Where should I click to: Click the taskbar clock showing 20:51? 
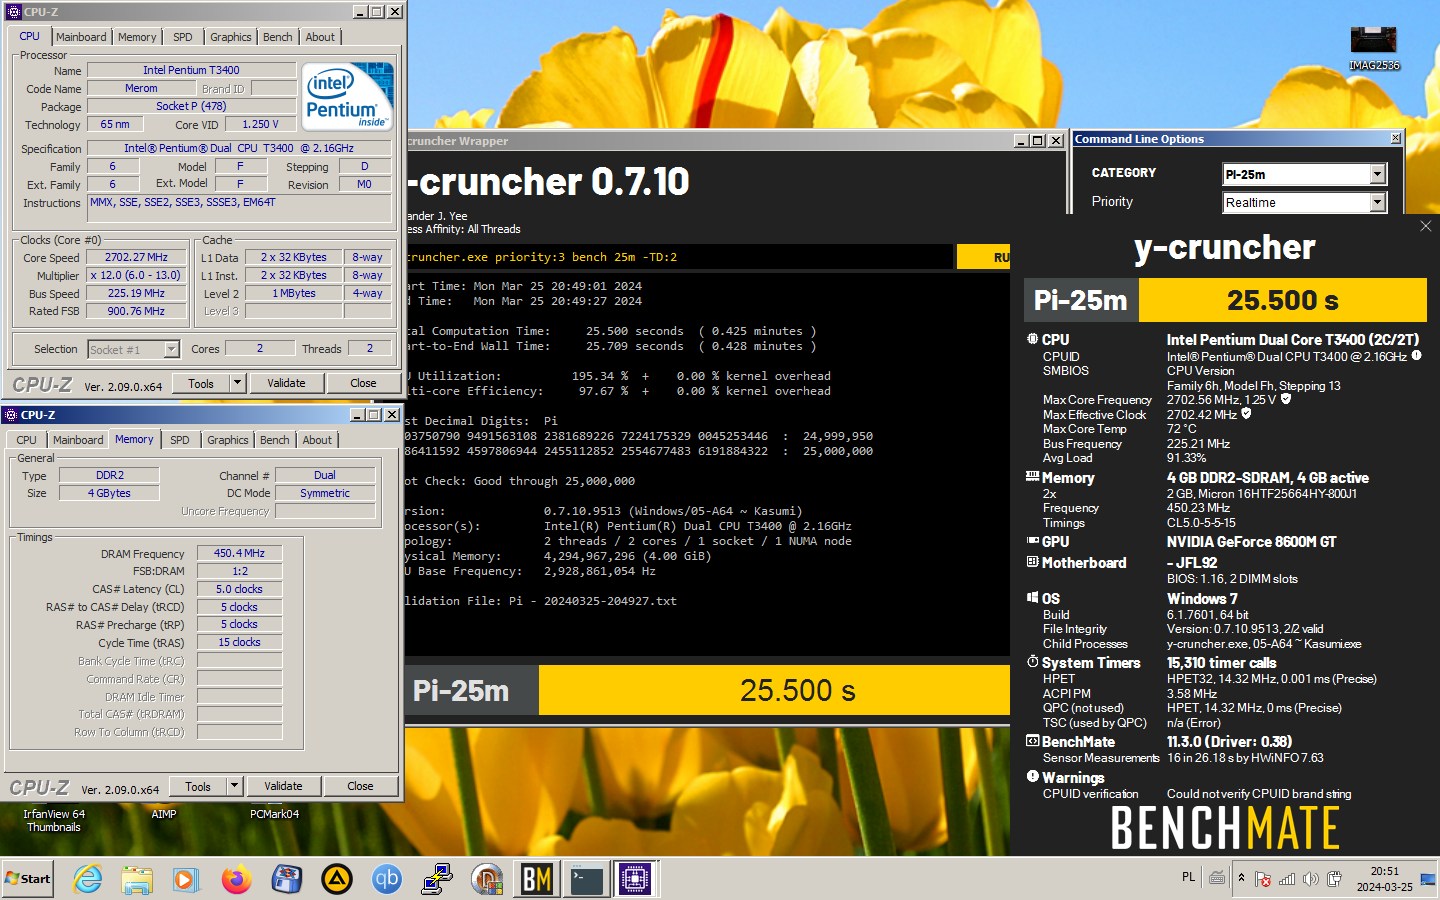point(1384,879)
